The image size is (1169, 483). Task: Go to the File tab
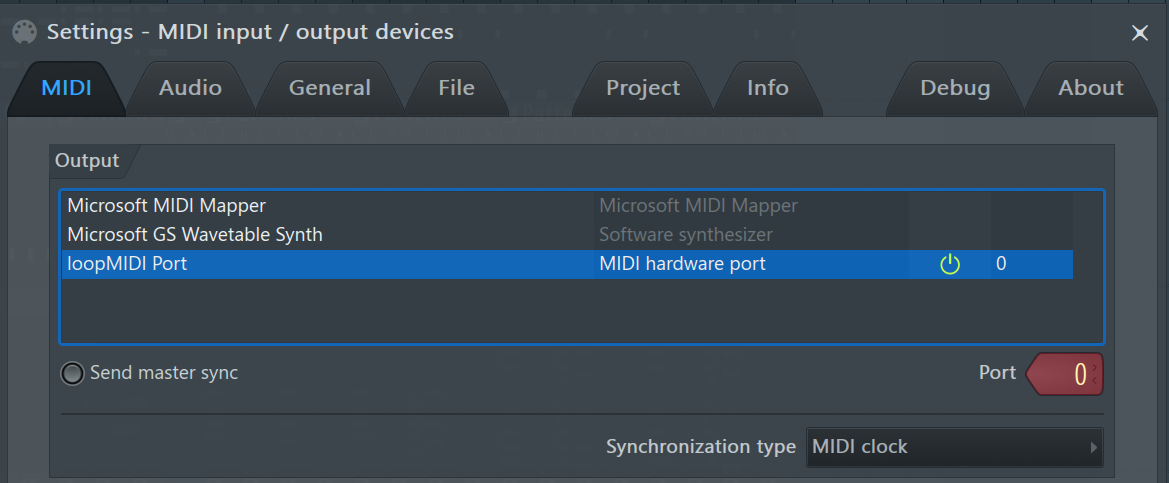[x=456, y=88]
